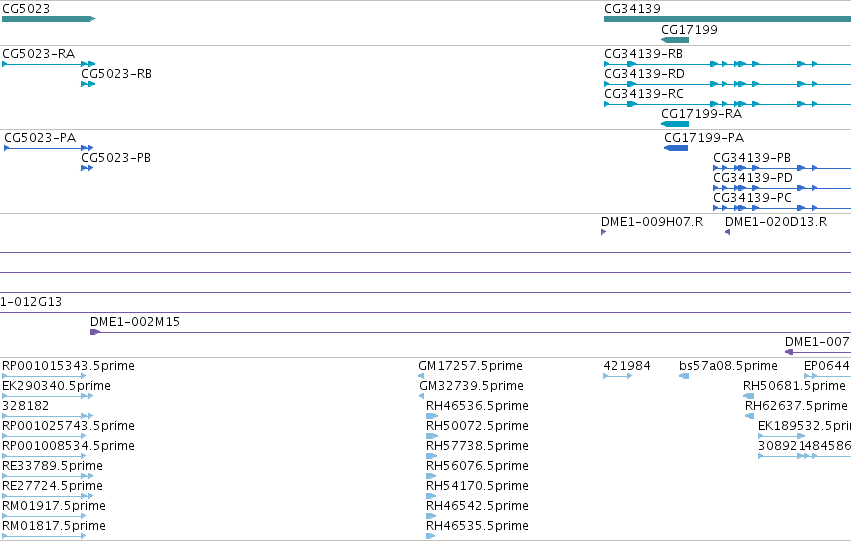851x541 pixels.
Task: Click the CG5023-PB protein label
Action: 116,158
